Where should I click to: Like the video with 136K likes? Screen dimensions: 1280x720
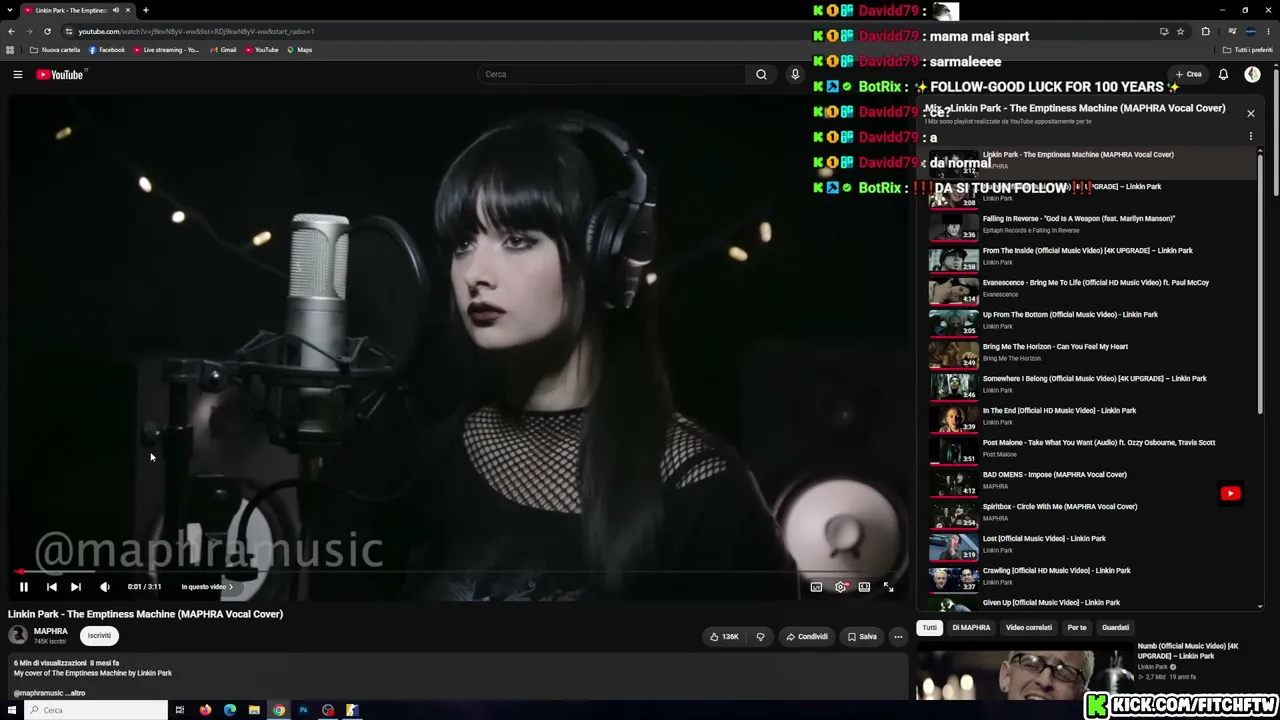(x=725, y=637)
